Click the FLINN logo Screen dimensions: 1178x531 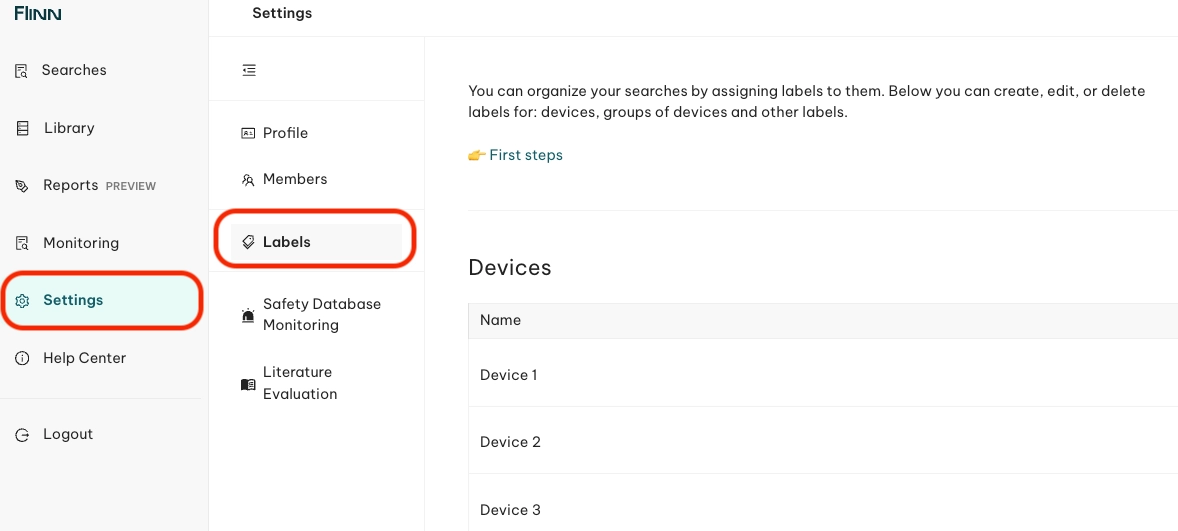tap(38, 14)
